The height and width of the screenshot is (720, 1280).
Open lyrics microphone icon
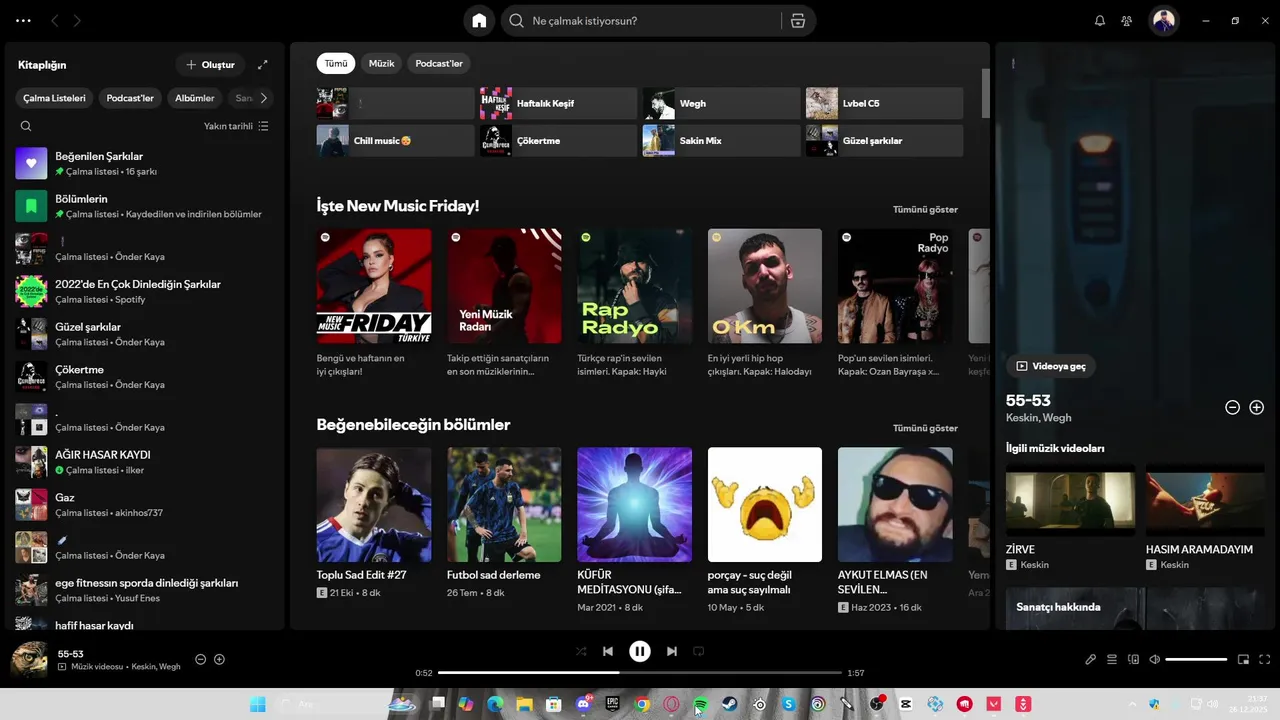pyautogui.click(x=1091, y=659)
